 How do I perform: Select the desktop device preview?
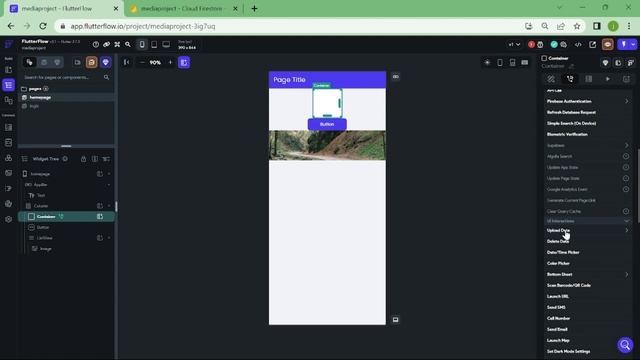[166, 44]
